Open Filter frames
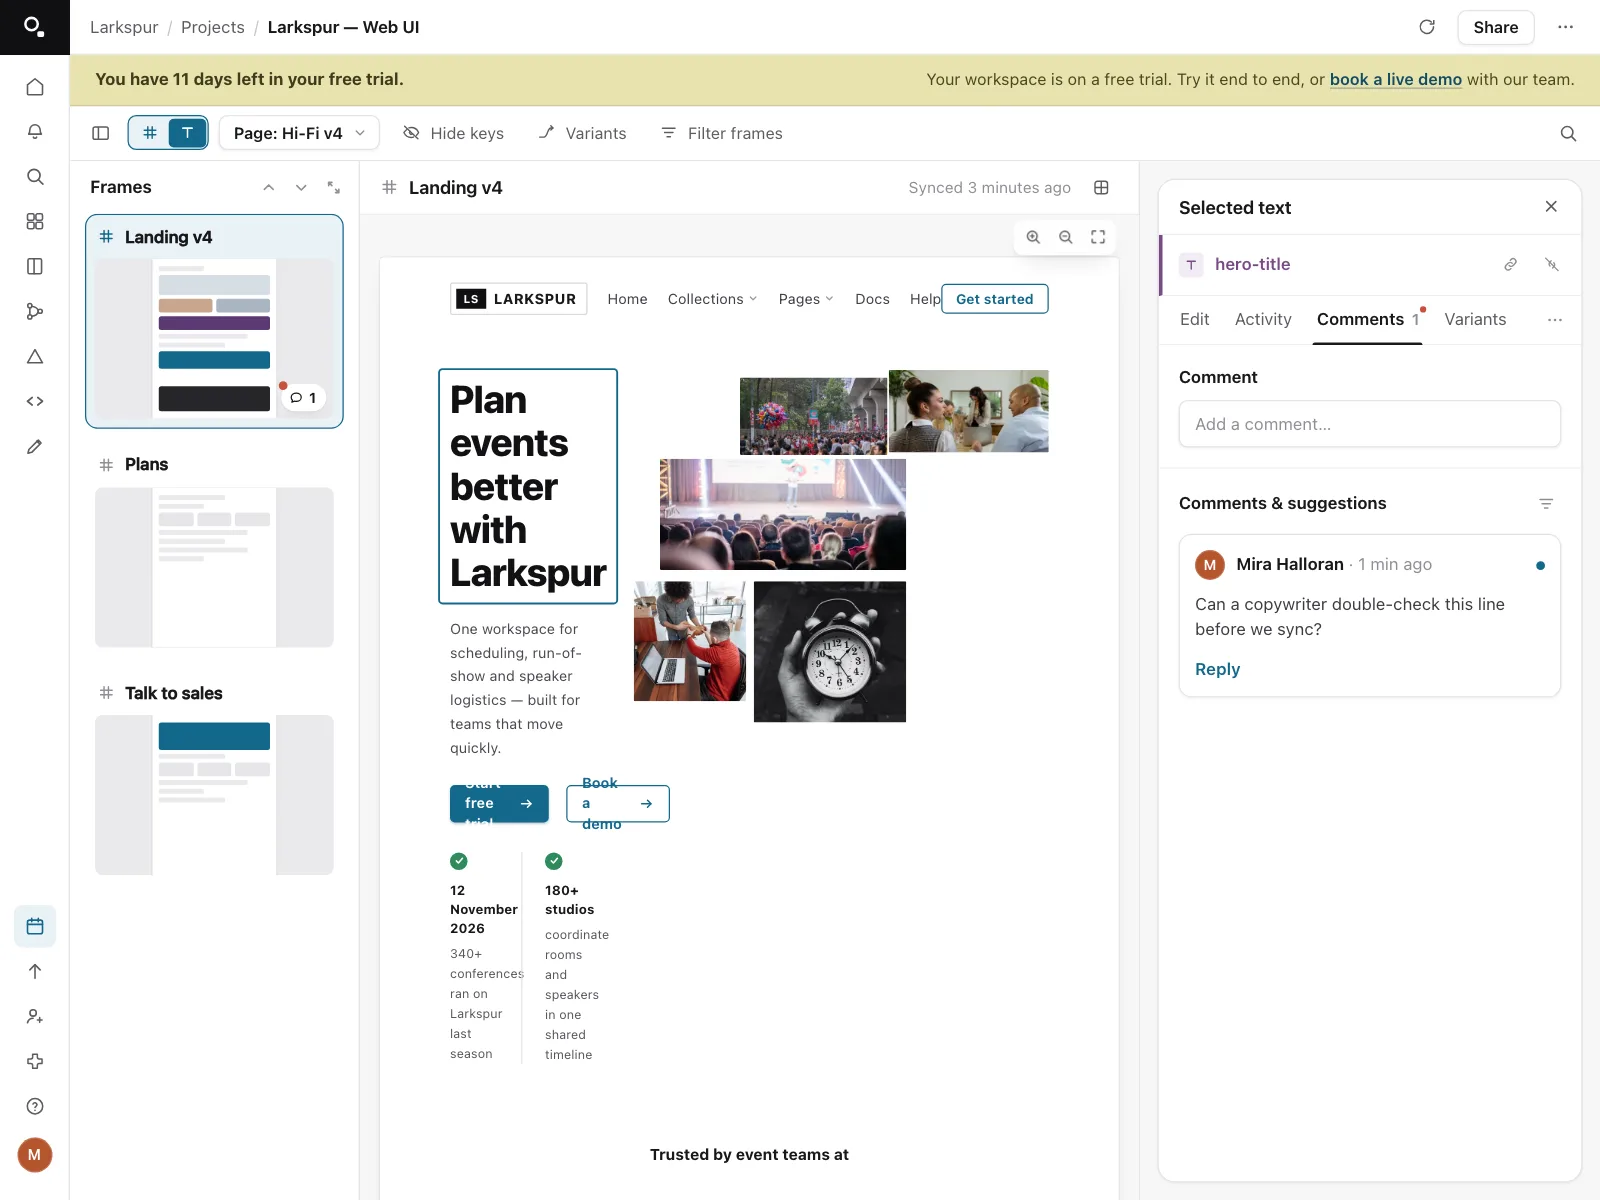 (x=722, y=133)
